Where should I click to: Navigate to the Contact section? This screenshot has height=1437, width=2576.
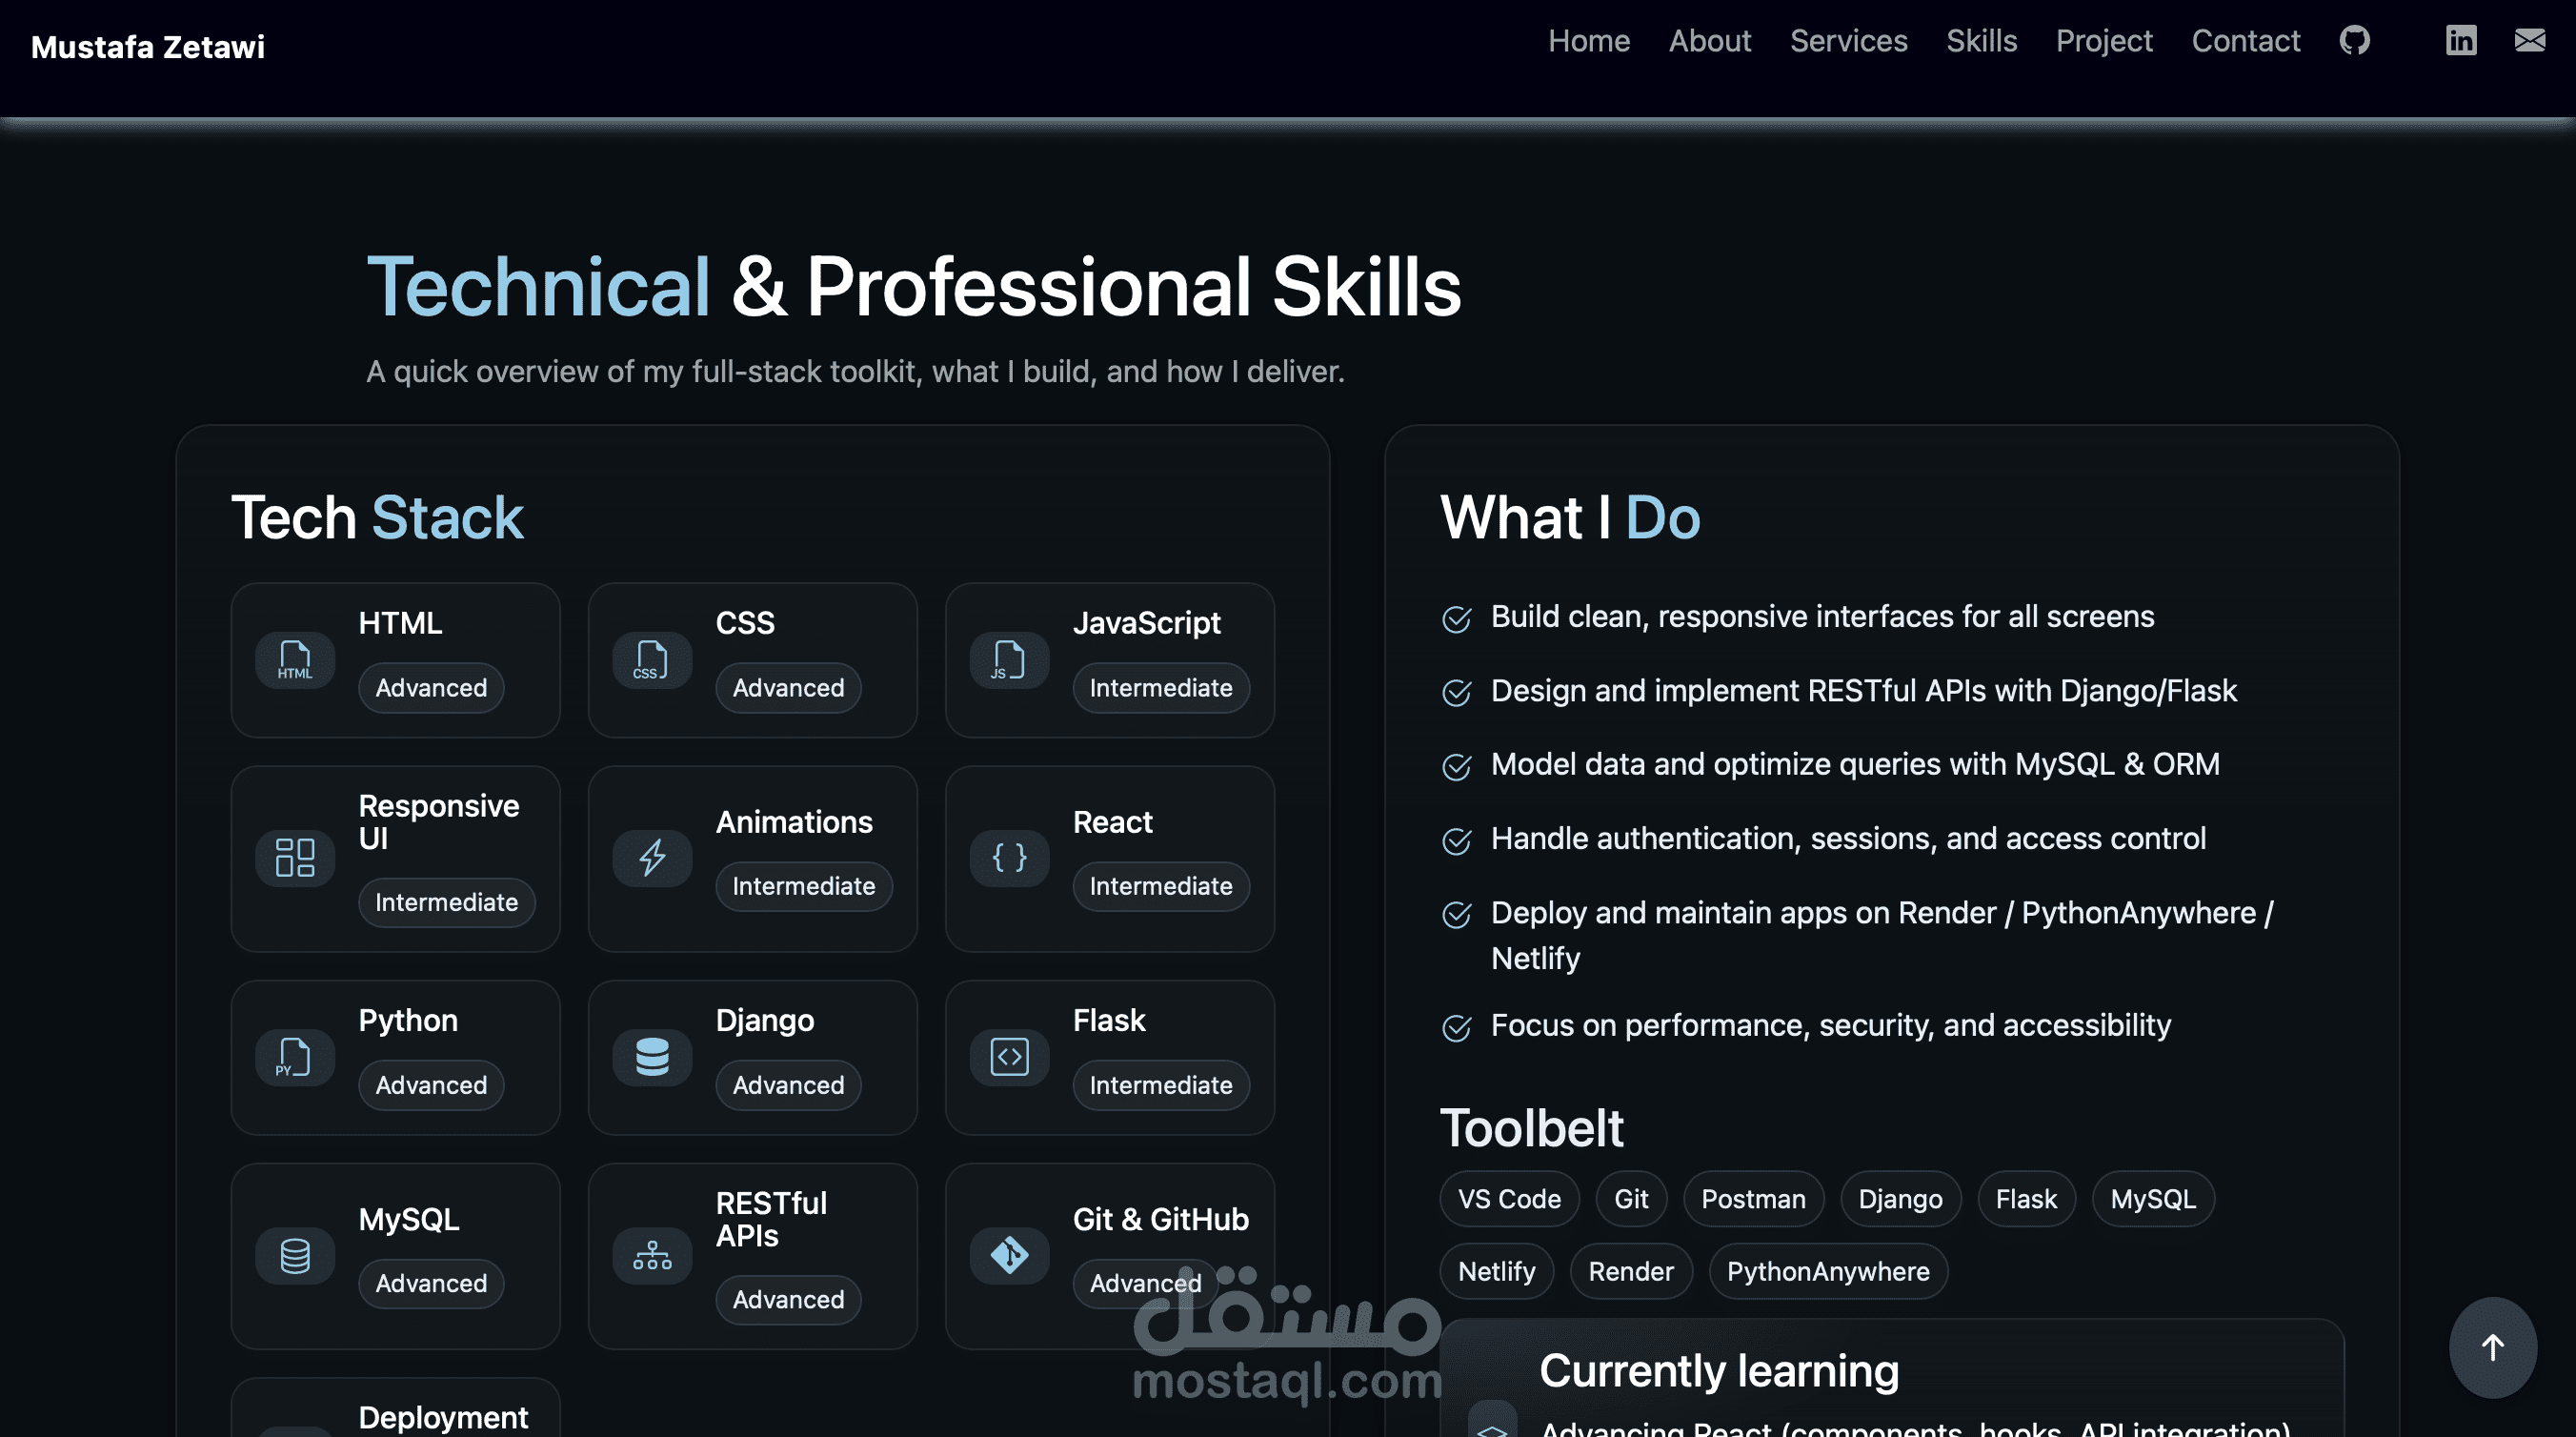pos(2245,41)
